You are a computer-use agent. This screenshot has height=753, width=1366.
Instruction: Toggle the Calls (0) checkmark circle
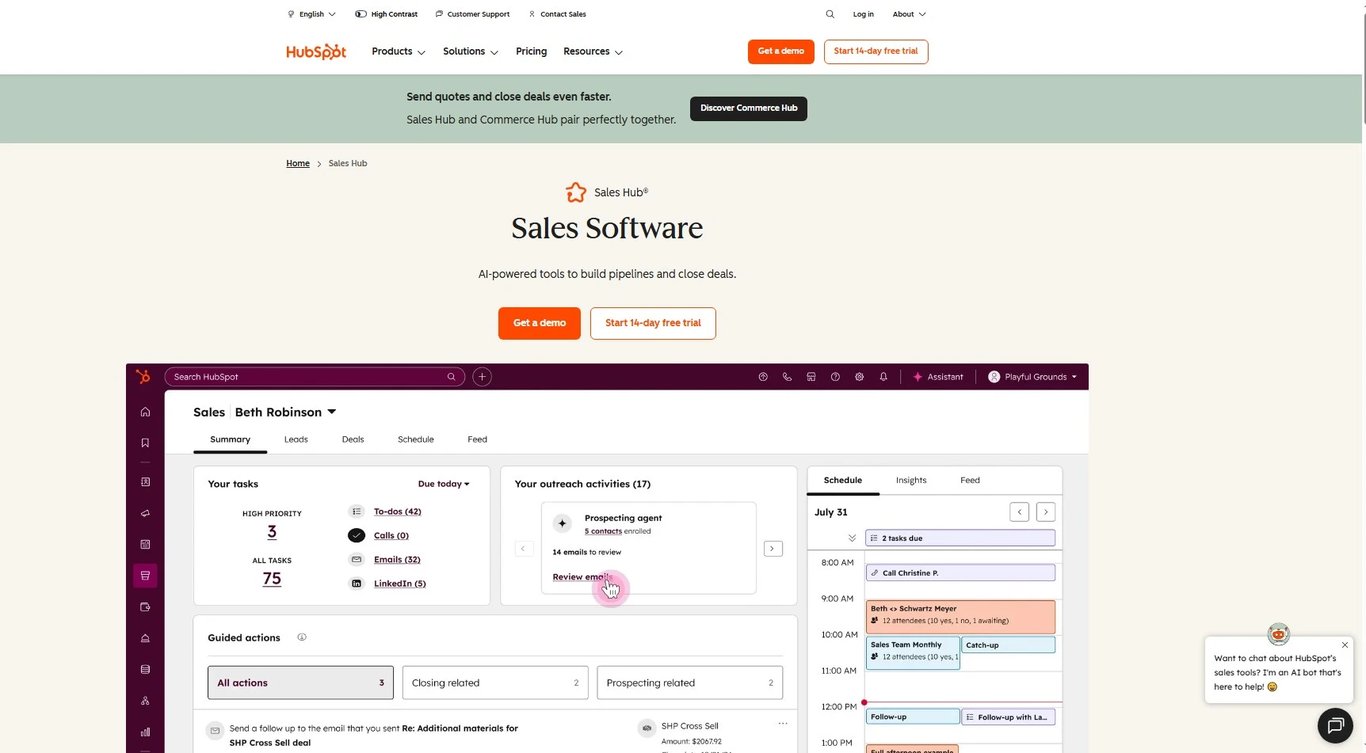click(356, 535)
